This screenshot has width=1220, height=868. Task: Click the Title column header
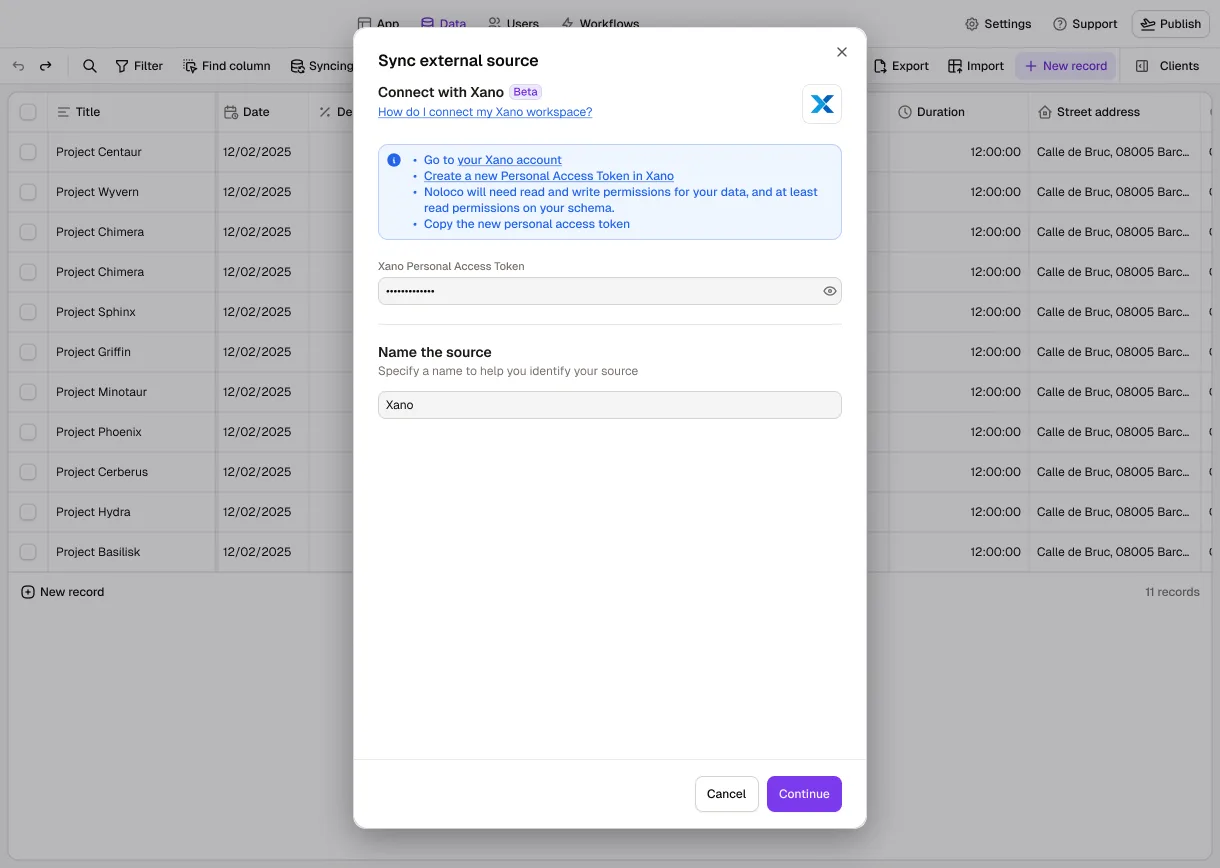coord(131,112)
